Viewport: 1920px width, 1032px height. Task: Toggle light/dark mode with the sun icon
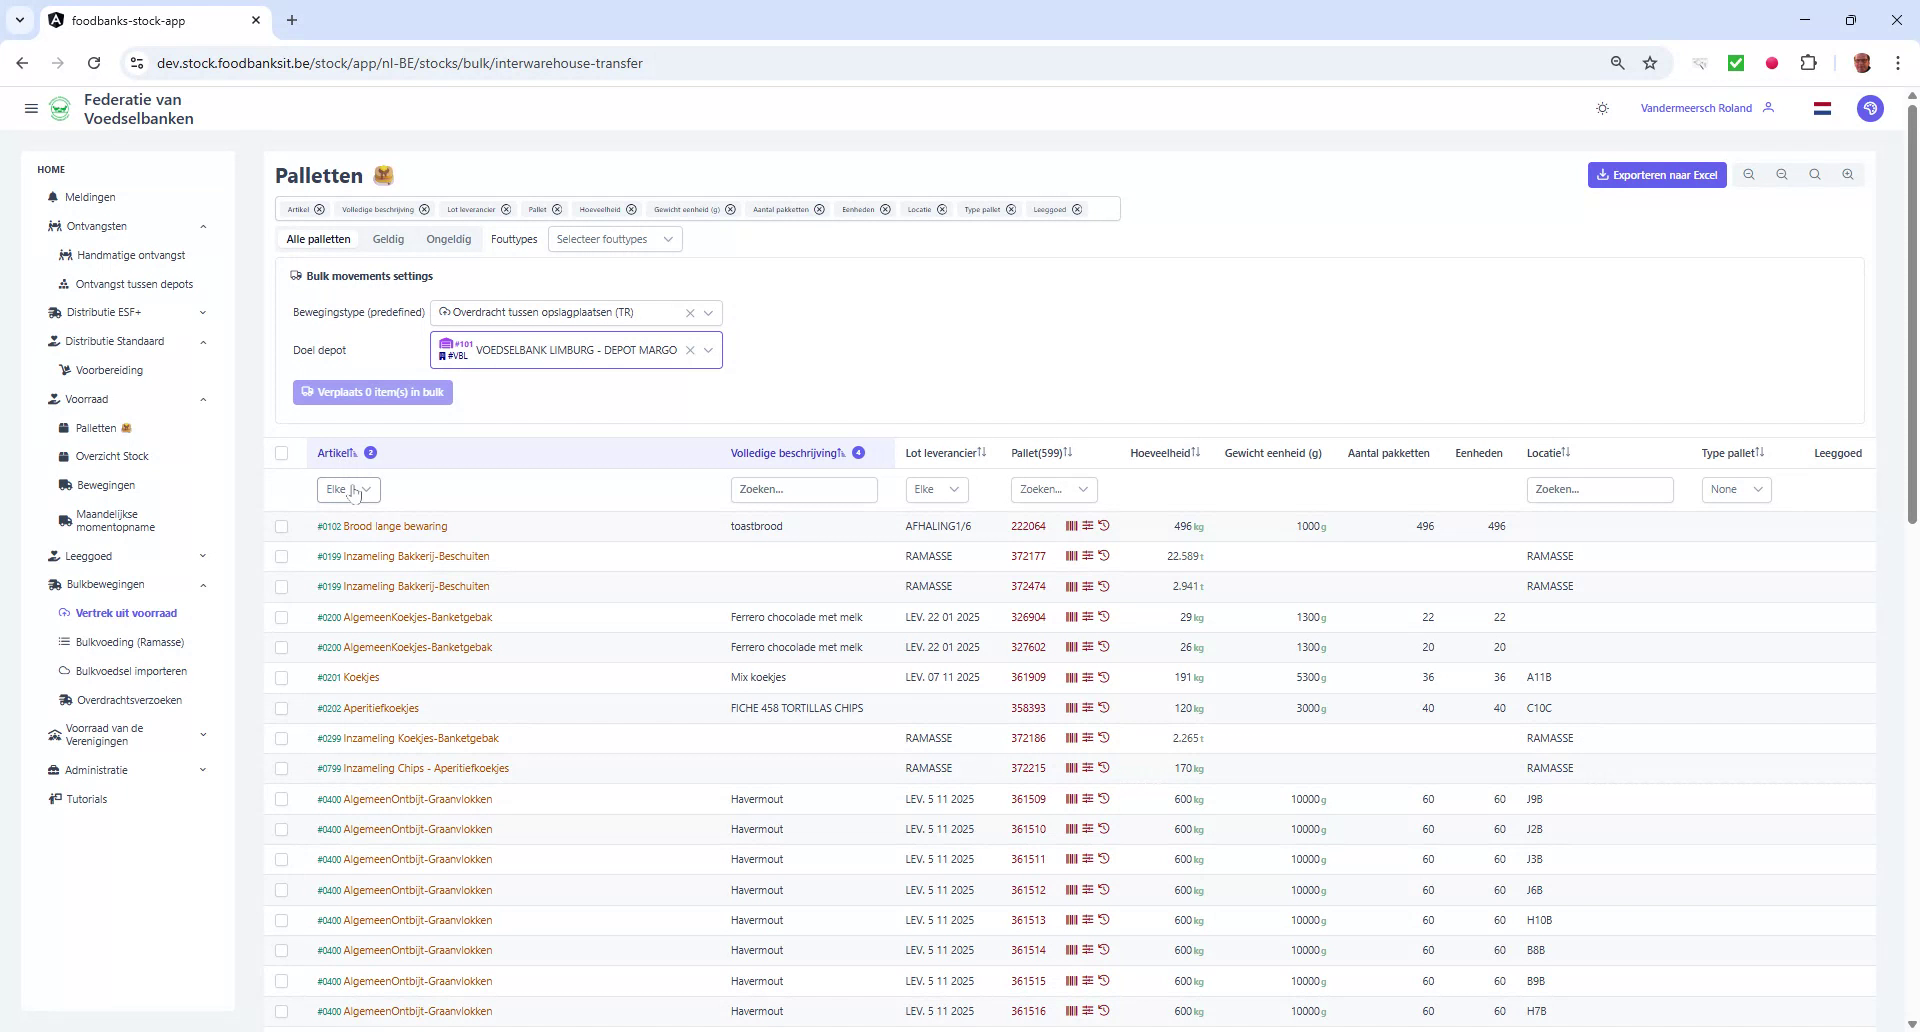pos(1603,108)
